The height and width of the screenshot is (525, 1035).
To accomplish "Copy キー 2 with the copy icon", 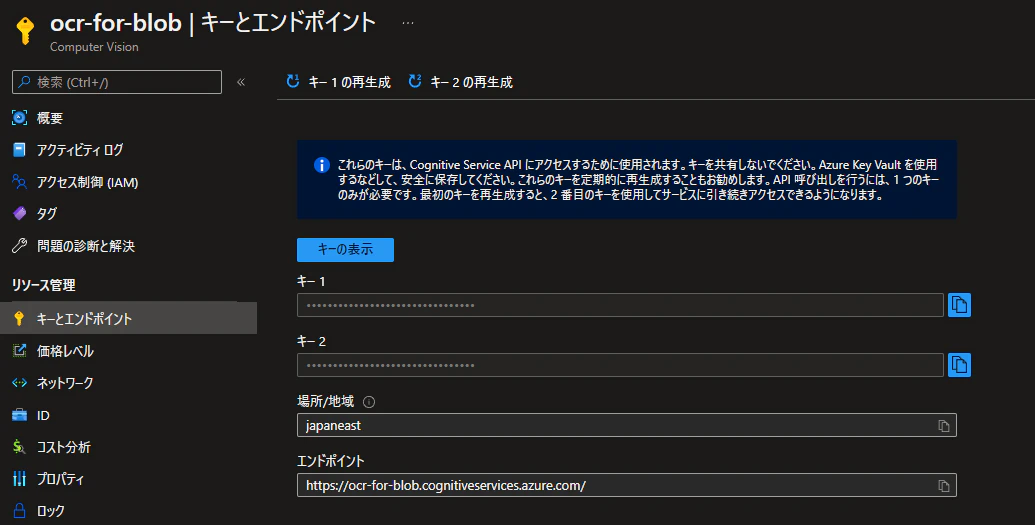I will (959, 365).
